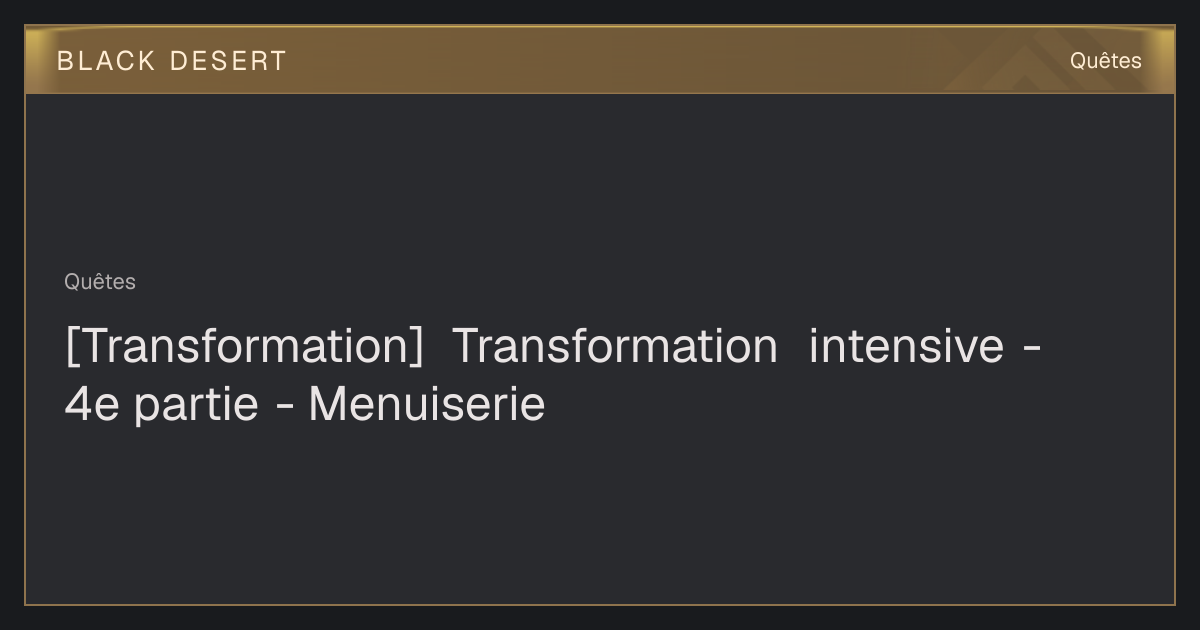This screenshot has width=1200, height=630.
Task: Click the empty dark card area below the title
Action: [x=600, y=515]
